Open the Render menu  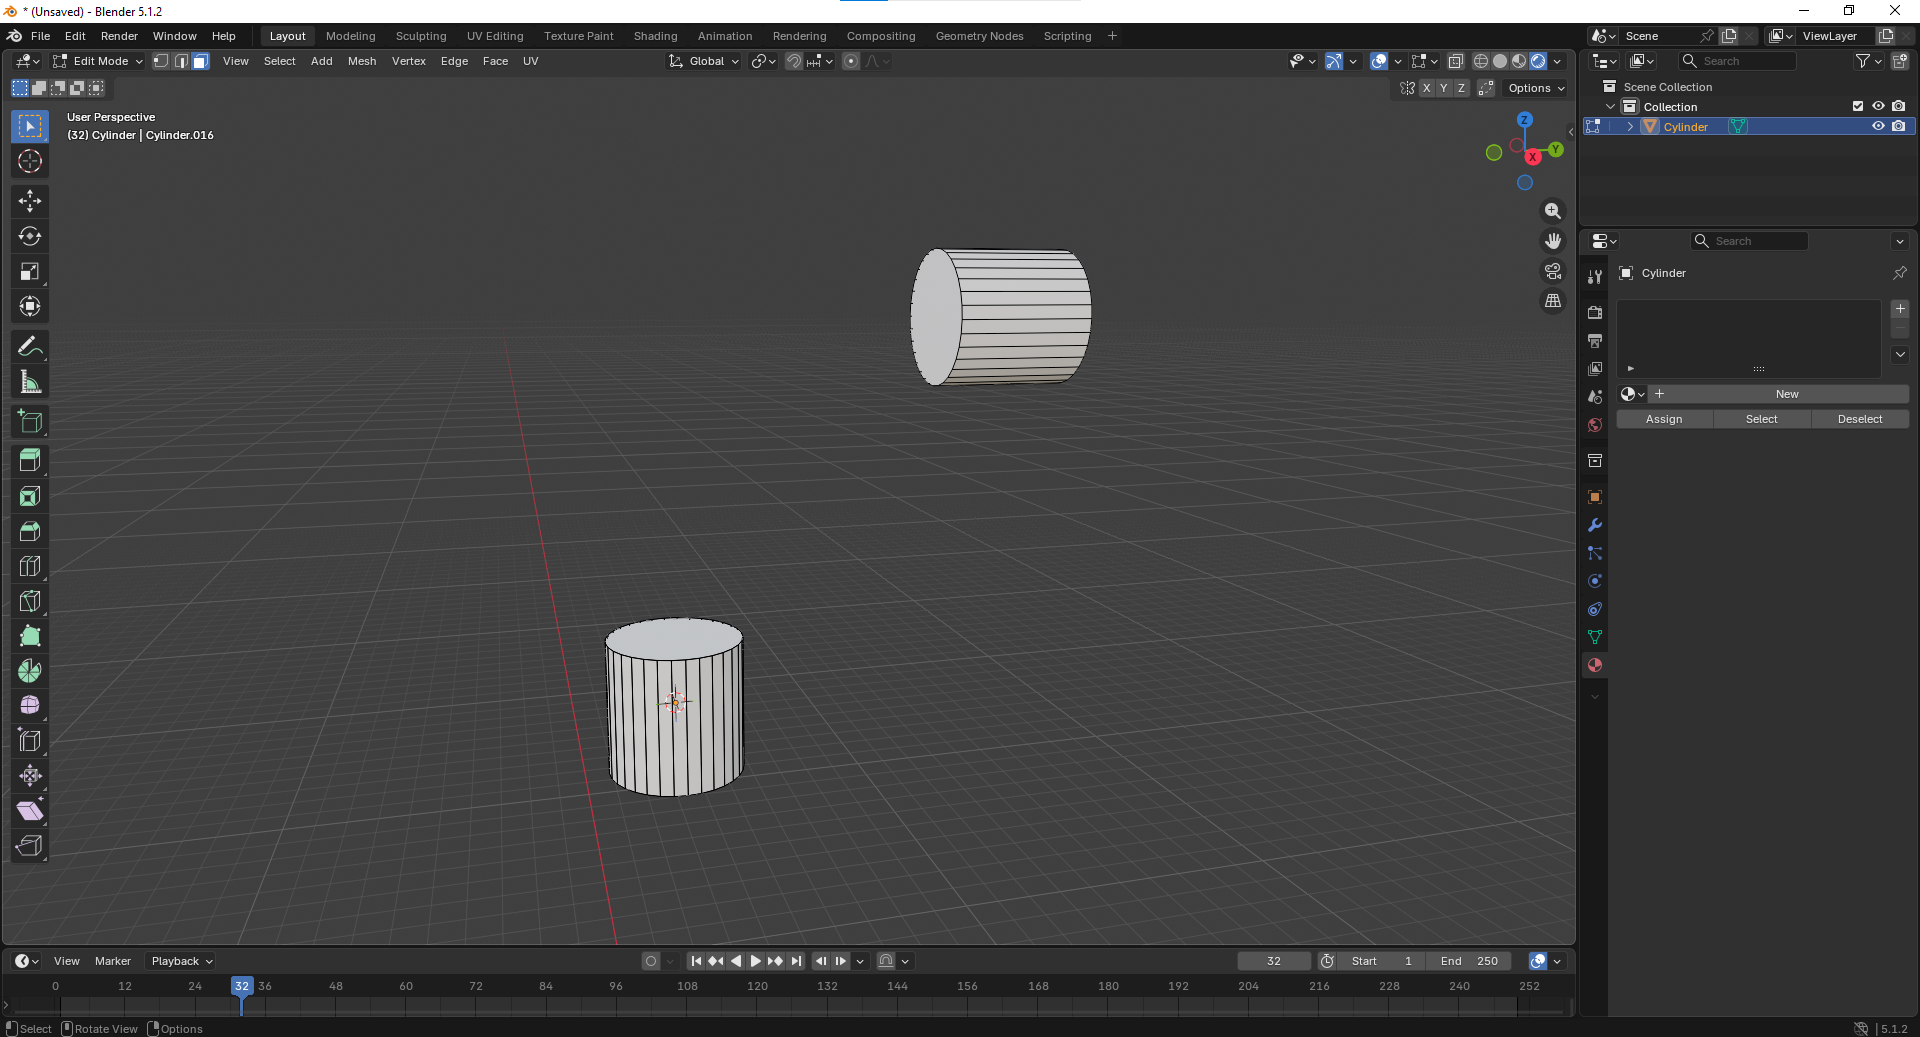pyautogui.click(x=119, y=36)
